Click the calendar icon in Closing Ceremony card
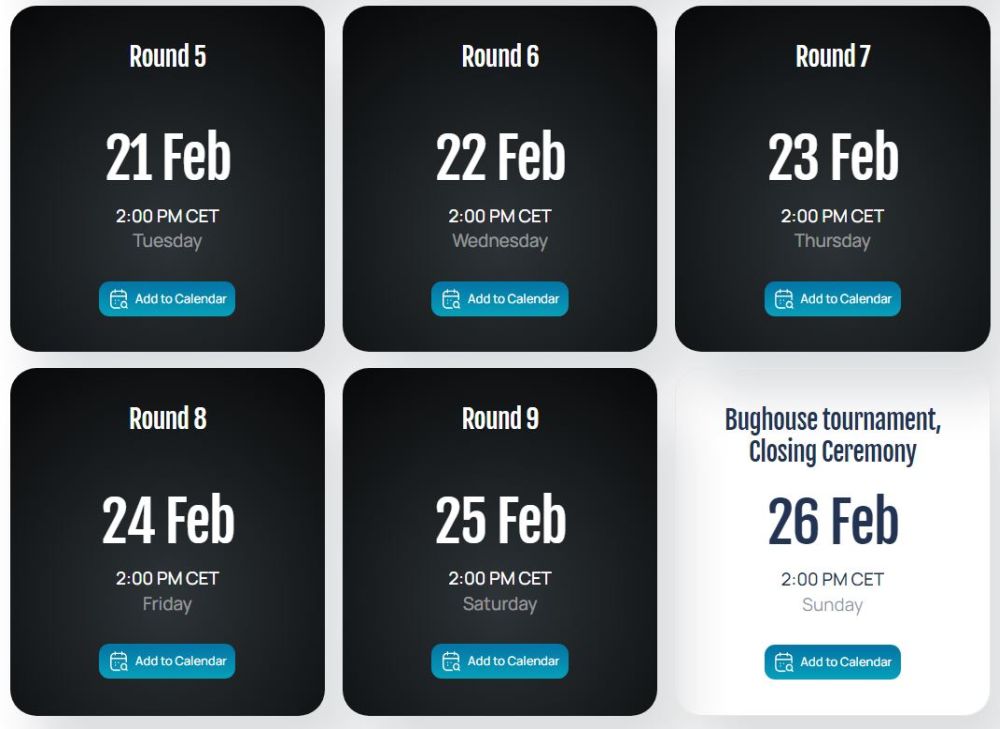This screenshot has width=1000, height=729. point(784,662)
